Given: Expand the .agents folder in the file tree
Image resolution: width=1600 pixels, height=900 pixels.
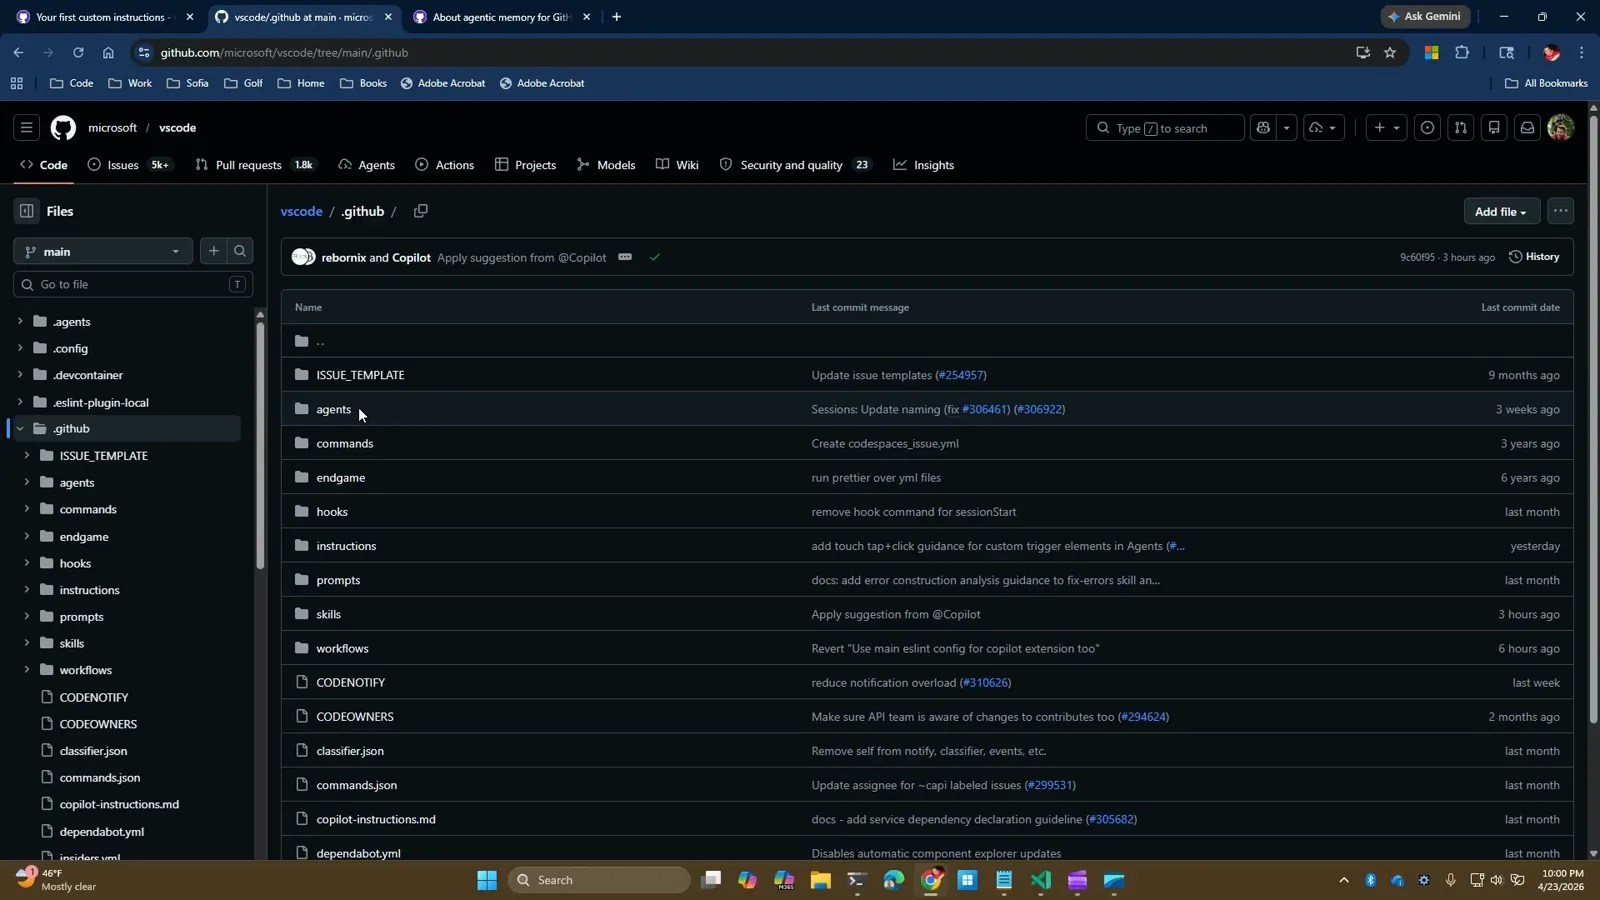Looking at the screenshot, I should 20,321.
